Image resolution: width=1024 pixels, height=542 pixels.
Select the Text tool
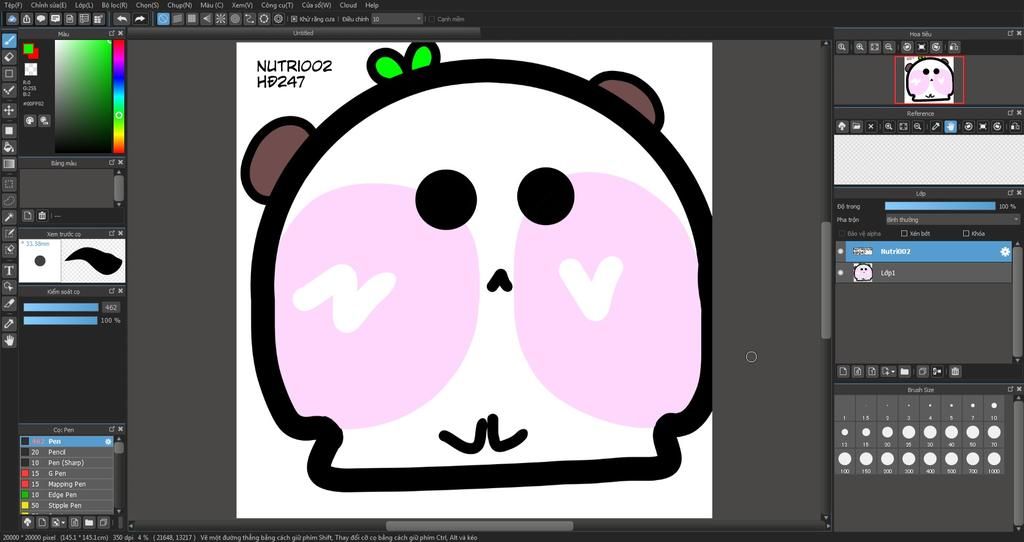coord(9,270)
